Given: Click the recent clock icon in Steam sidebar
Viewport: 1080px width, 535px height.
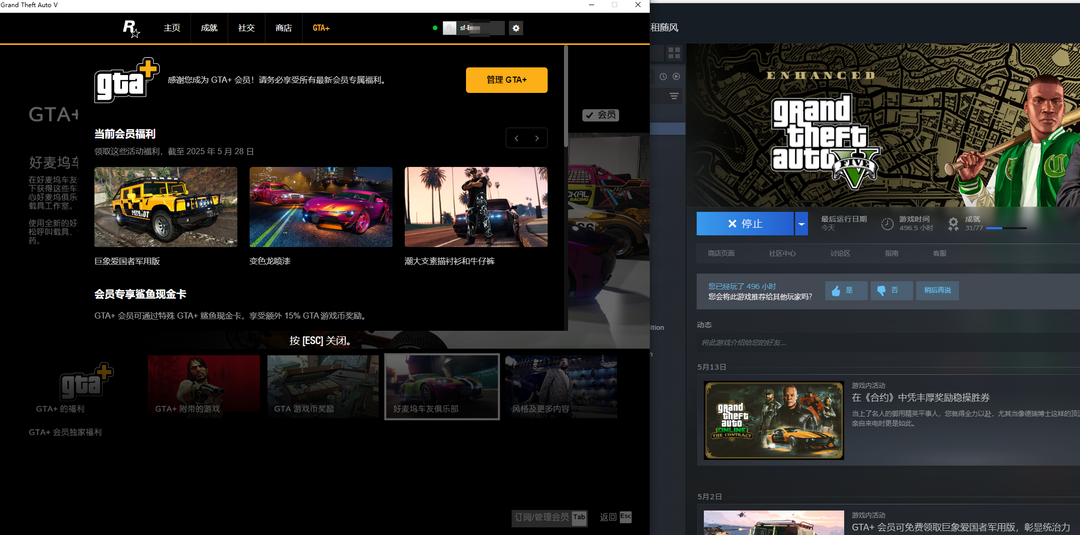Looking at the screenshot, I should click(x=663, y=76).
